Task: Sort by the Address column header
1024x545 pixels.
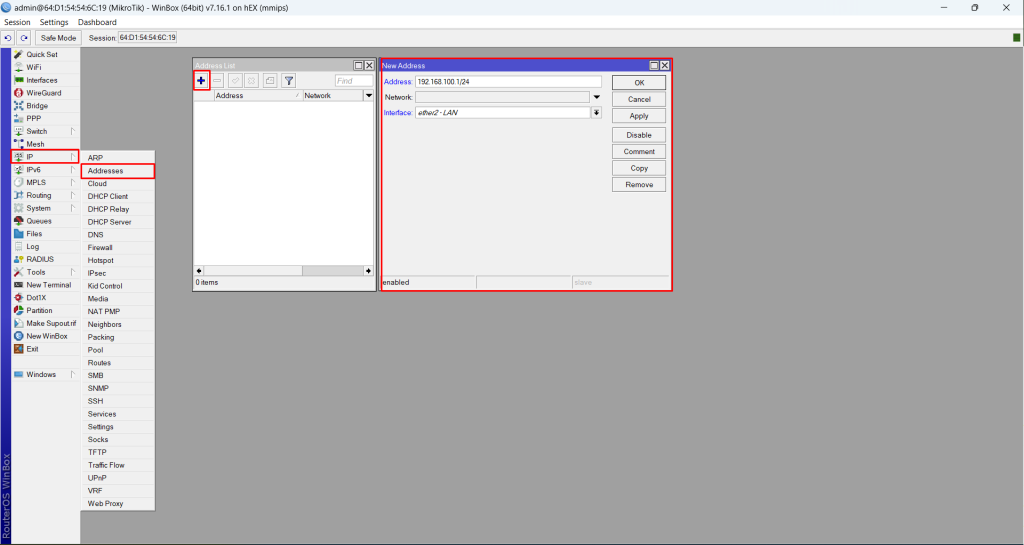Action: click(x=258, y=96)
